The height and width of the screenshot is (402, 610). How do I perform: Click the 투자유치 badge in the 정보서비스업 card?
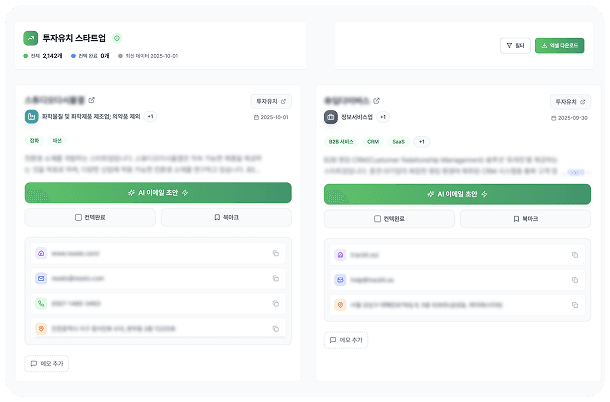click(570, 102)
